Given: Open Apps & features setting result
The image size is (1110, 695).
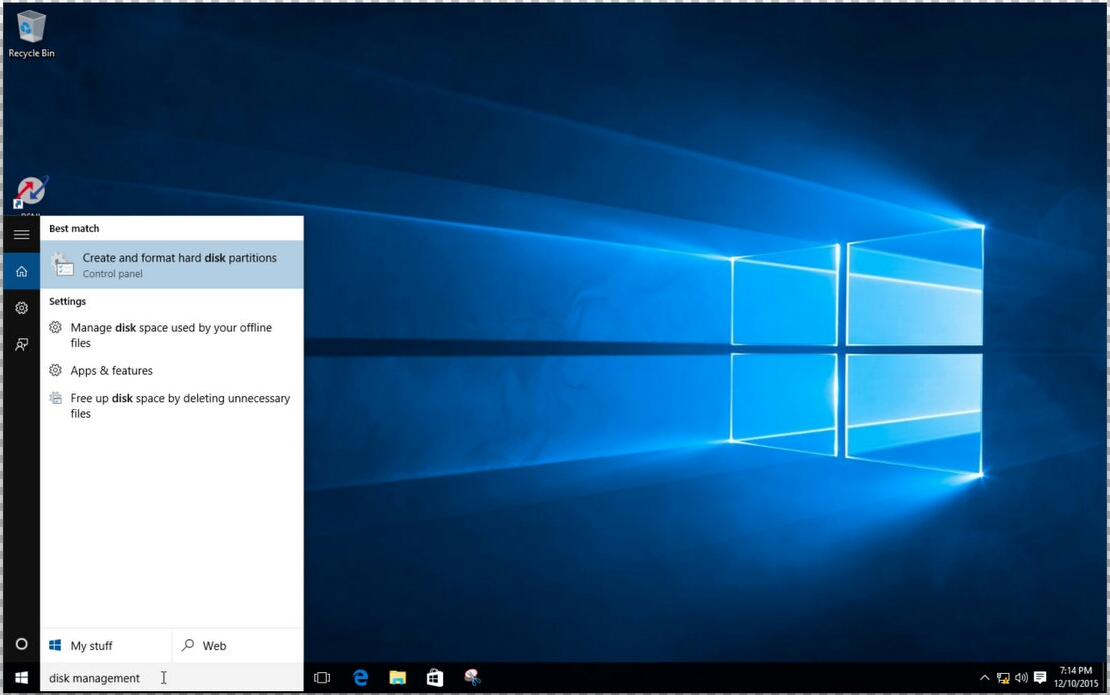Looking at the screenshot, I should tap(172, 370).
